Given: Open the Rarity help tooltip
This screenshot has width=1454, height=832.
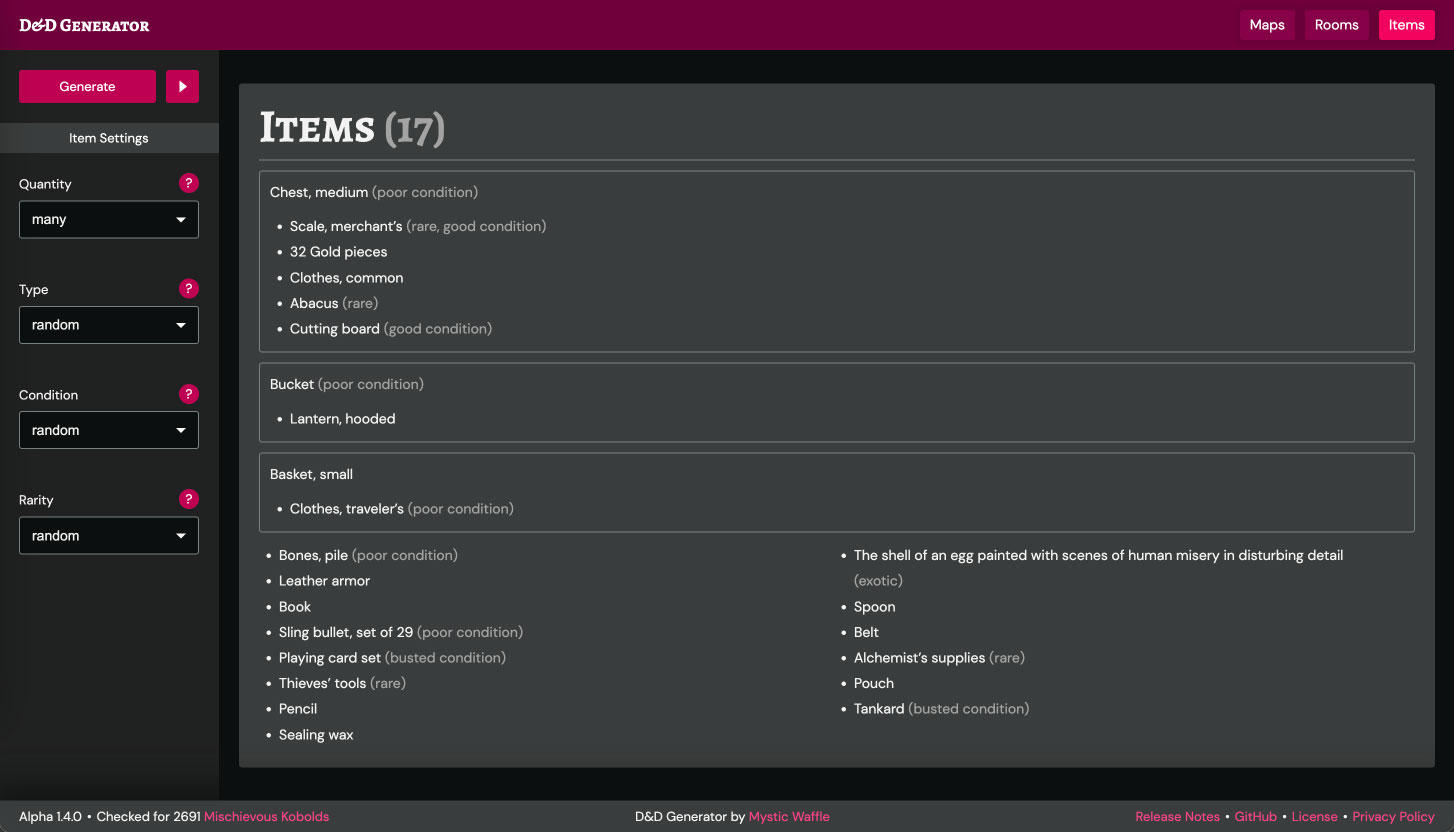Looking at the screenshot, I should click(189, 498).
